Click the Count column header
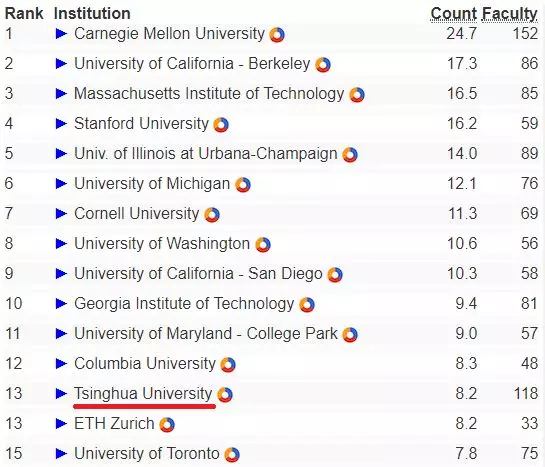Viewport: 545px width, 467px height. point(454,14)
